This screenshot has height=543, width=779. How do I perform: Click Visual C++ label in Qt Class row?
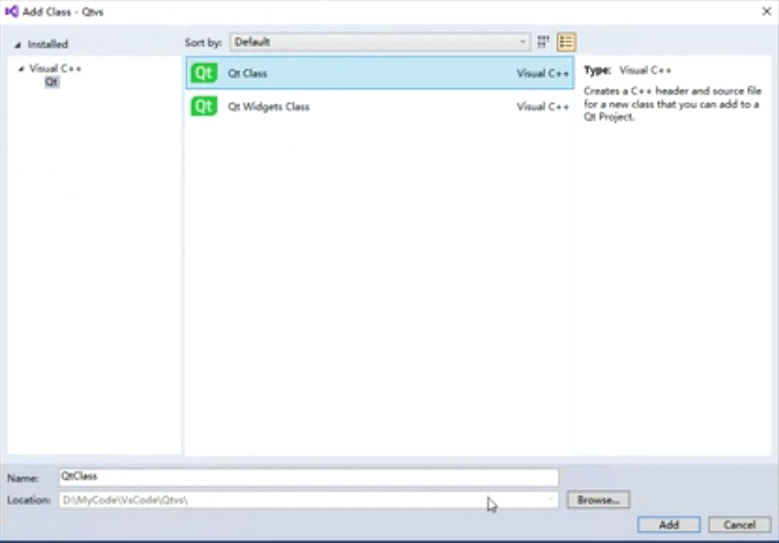(x=543, y=74)
